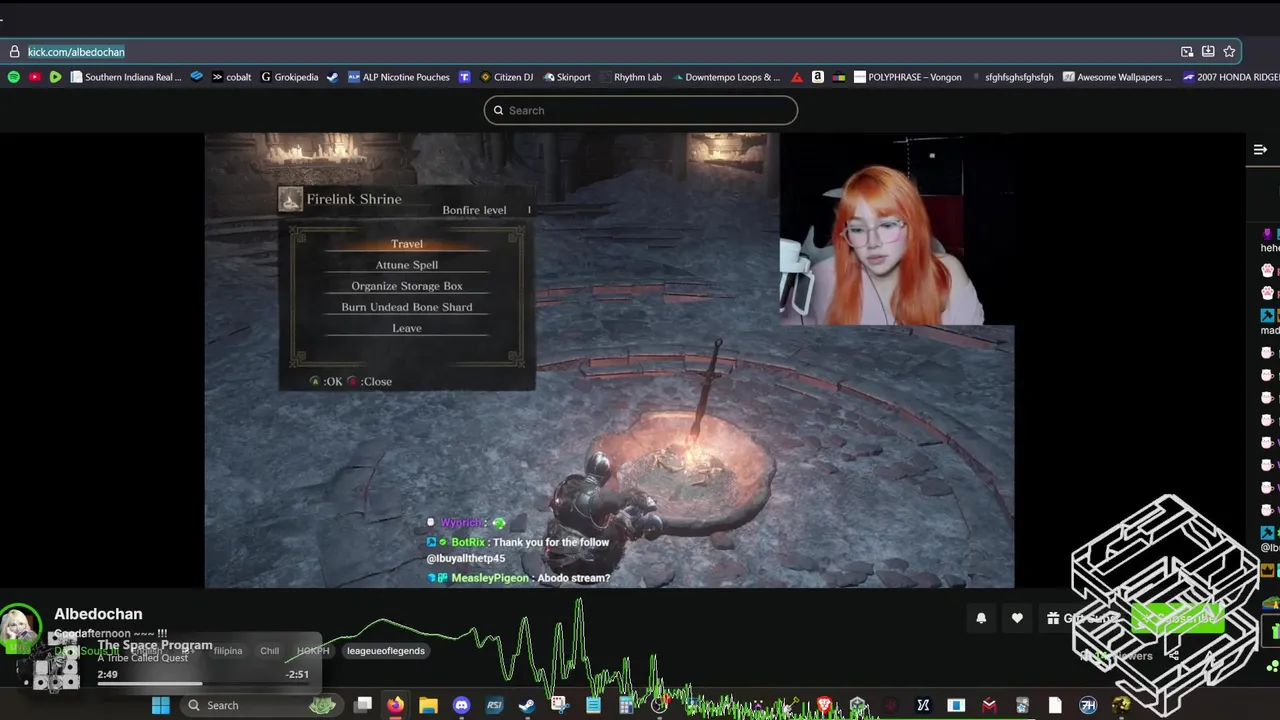Viewport: 1280px width, 720px height.
Task: Click the Chill stream tag
Action: click(269, 651)
